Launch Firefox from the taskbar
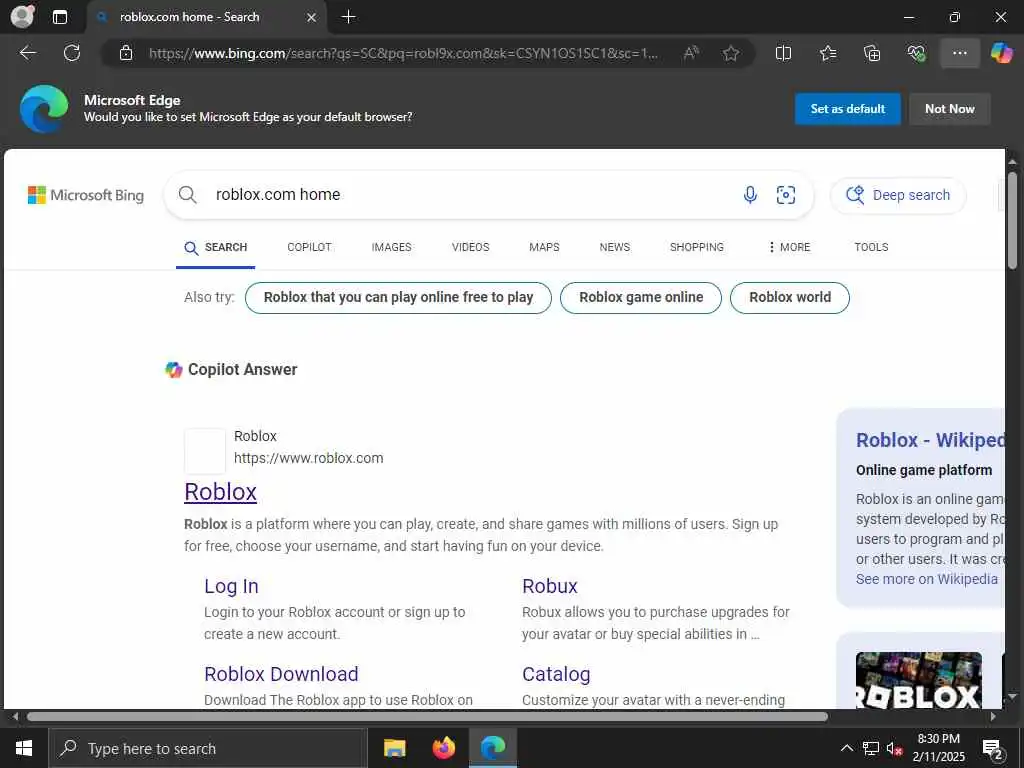The image size is (1024, 768). pos(444,748)
